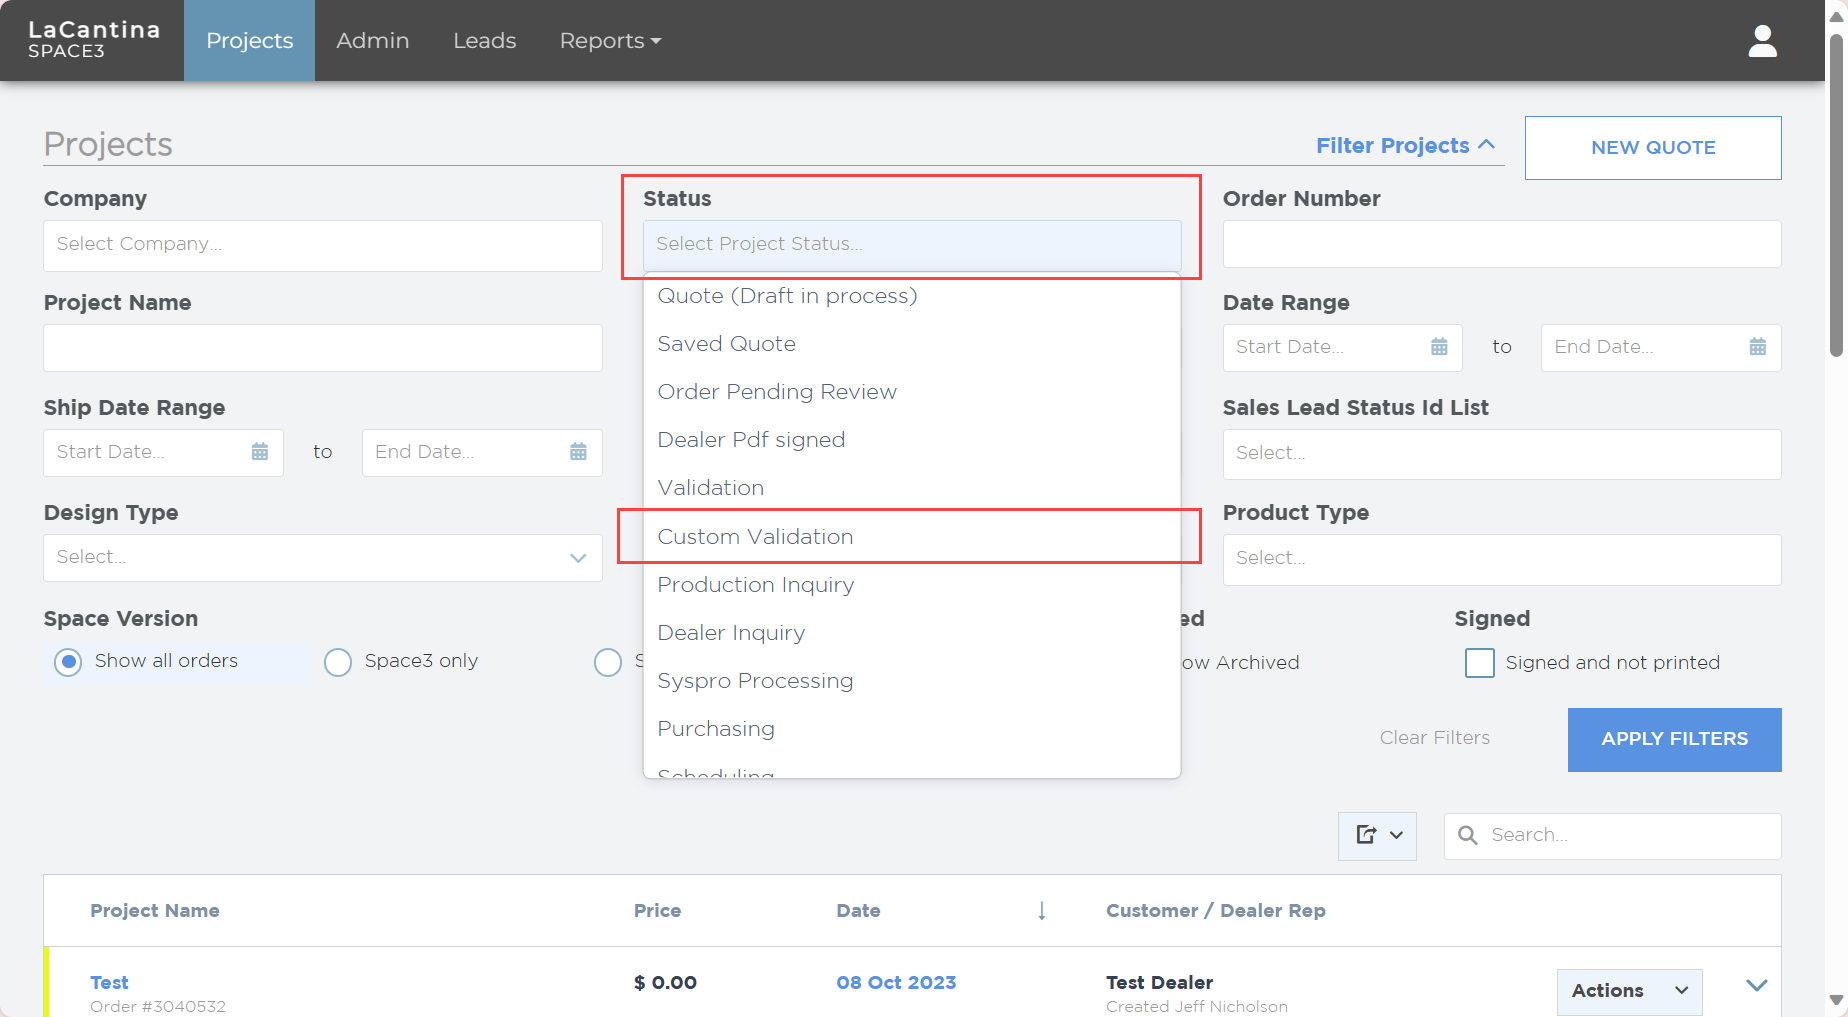Click Clear Filters link
Image resolution: width=1848 pixels, height=1017 pixels.
pos(1435,738)
